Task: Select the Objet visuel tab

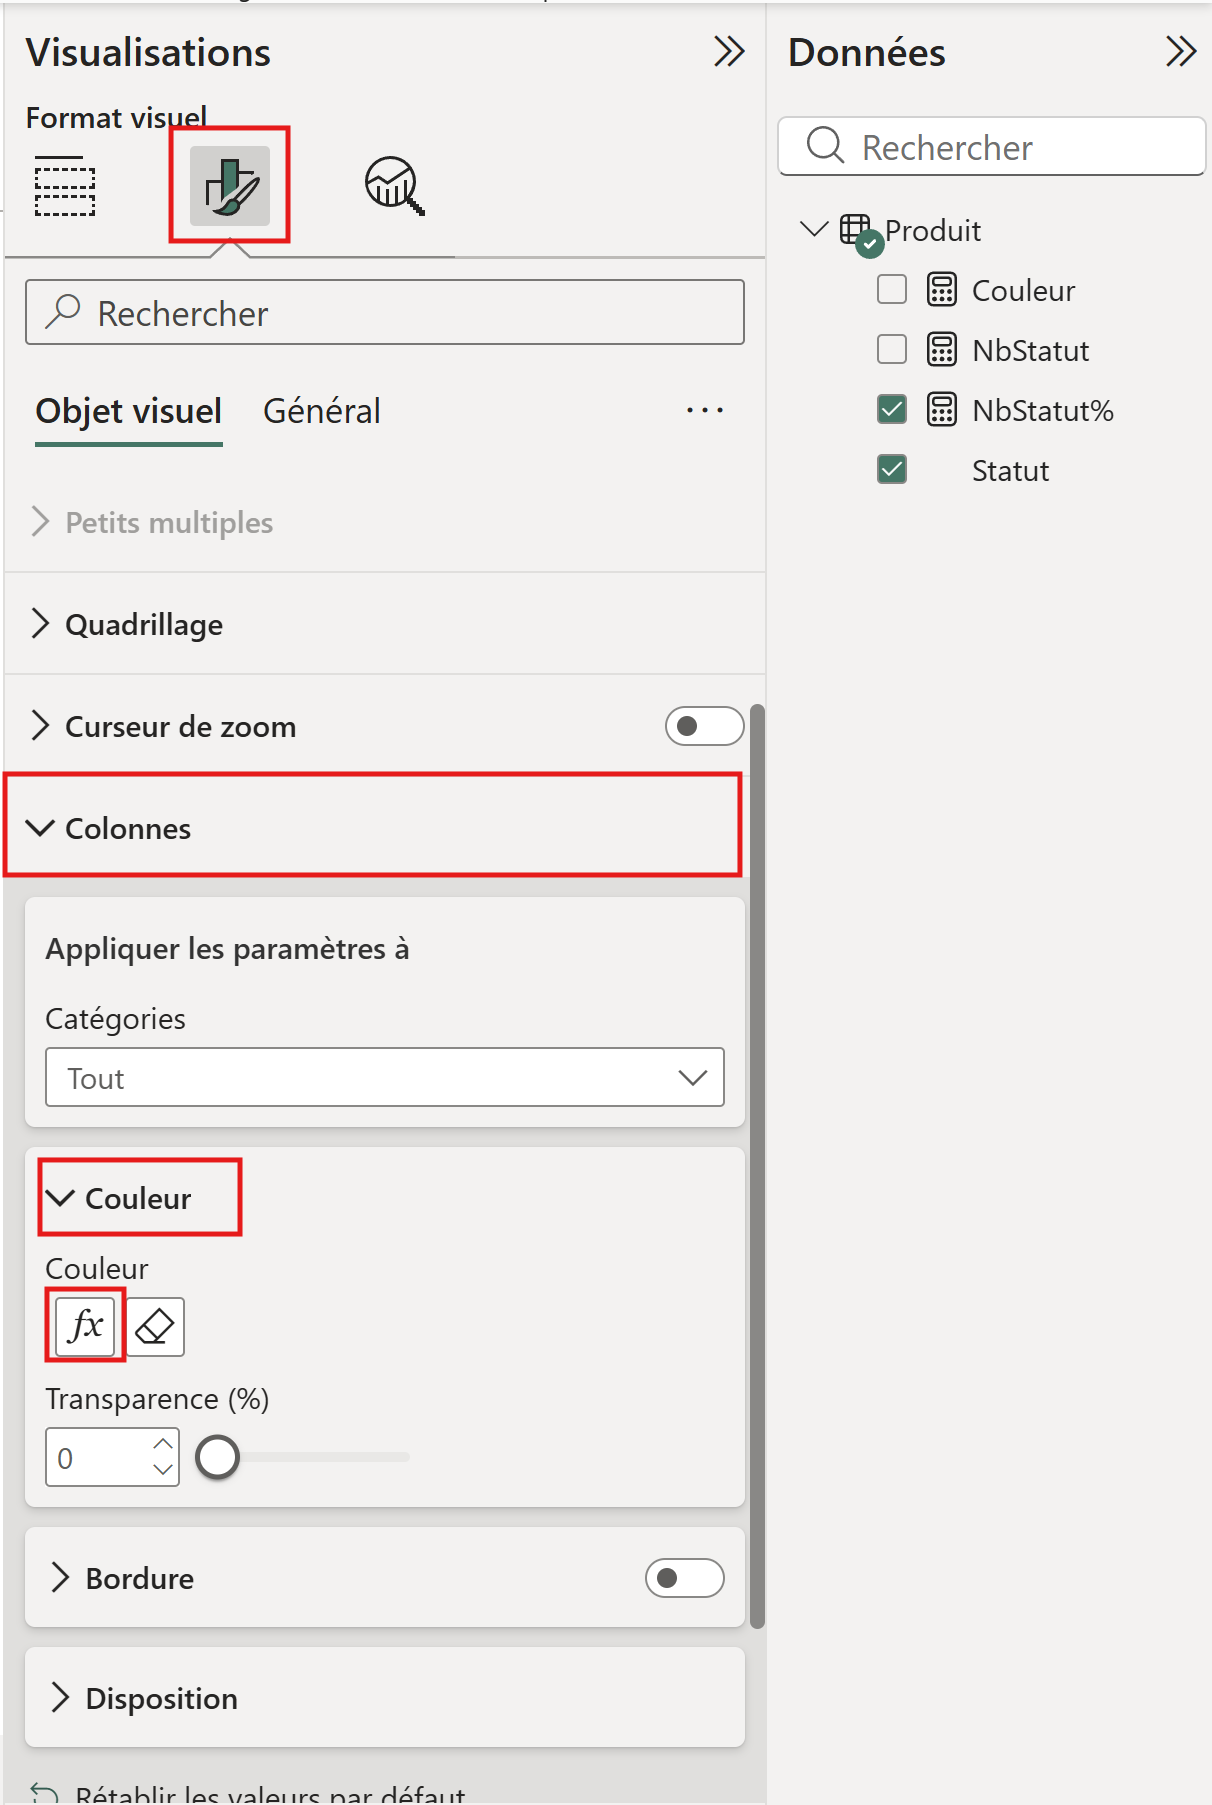Action: click(x=129, y=411)
